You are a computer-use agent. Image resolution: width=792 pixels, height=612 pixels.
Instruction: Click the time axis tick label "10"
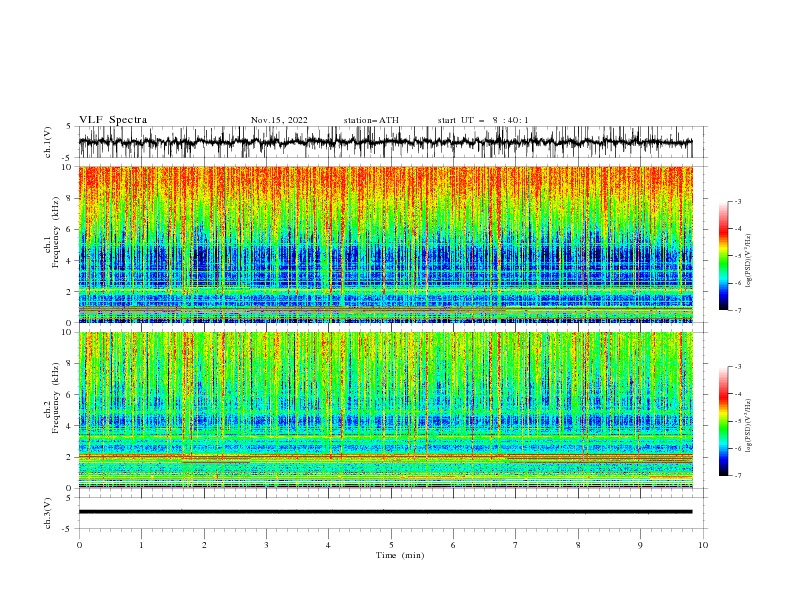[703, 545]
